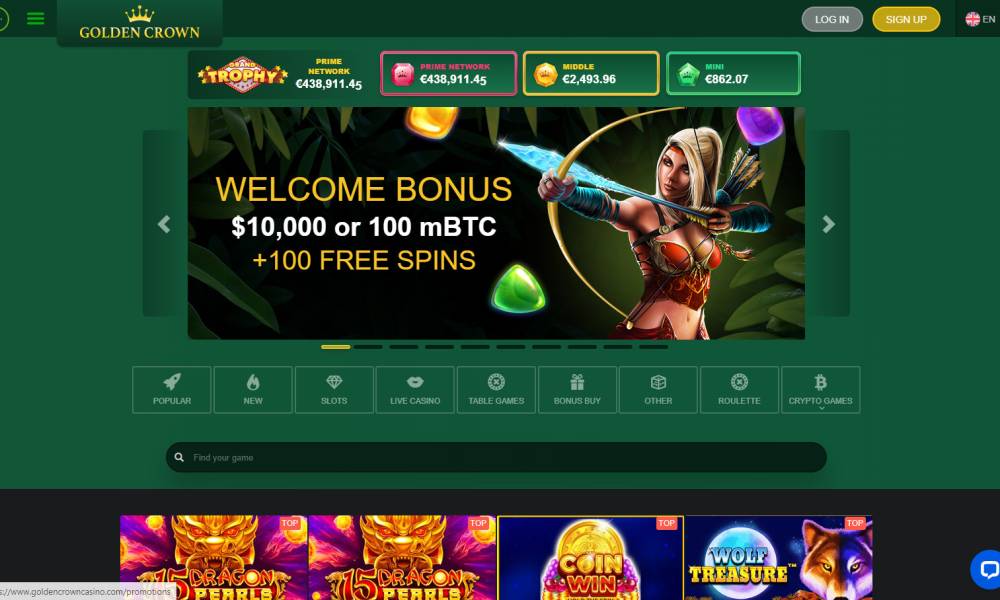Show the next banner slide arrow
The image size is (1000, 600).
pyautogui.click(x=828, y=224)
